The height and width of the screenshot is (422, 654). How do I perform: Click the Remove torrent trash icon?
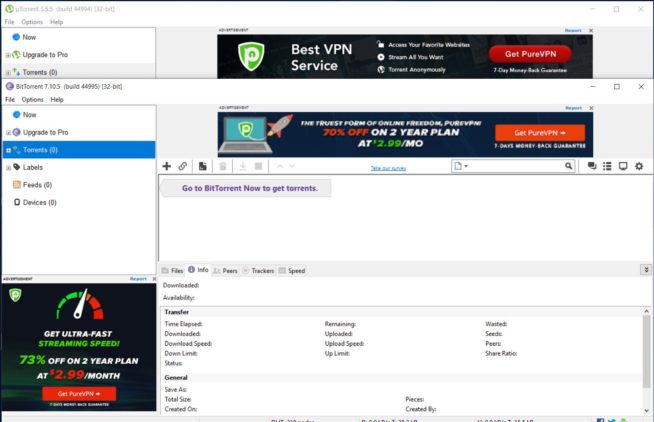pos(223,166)
